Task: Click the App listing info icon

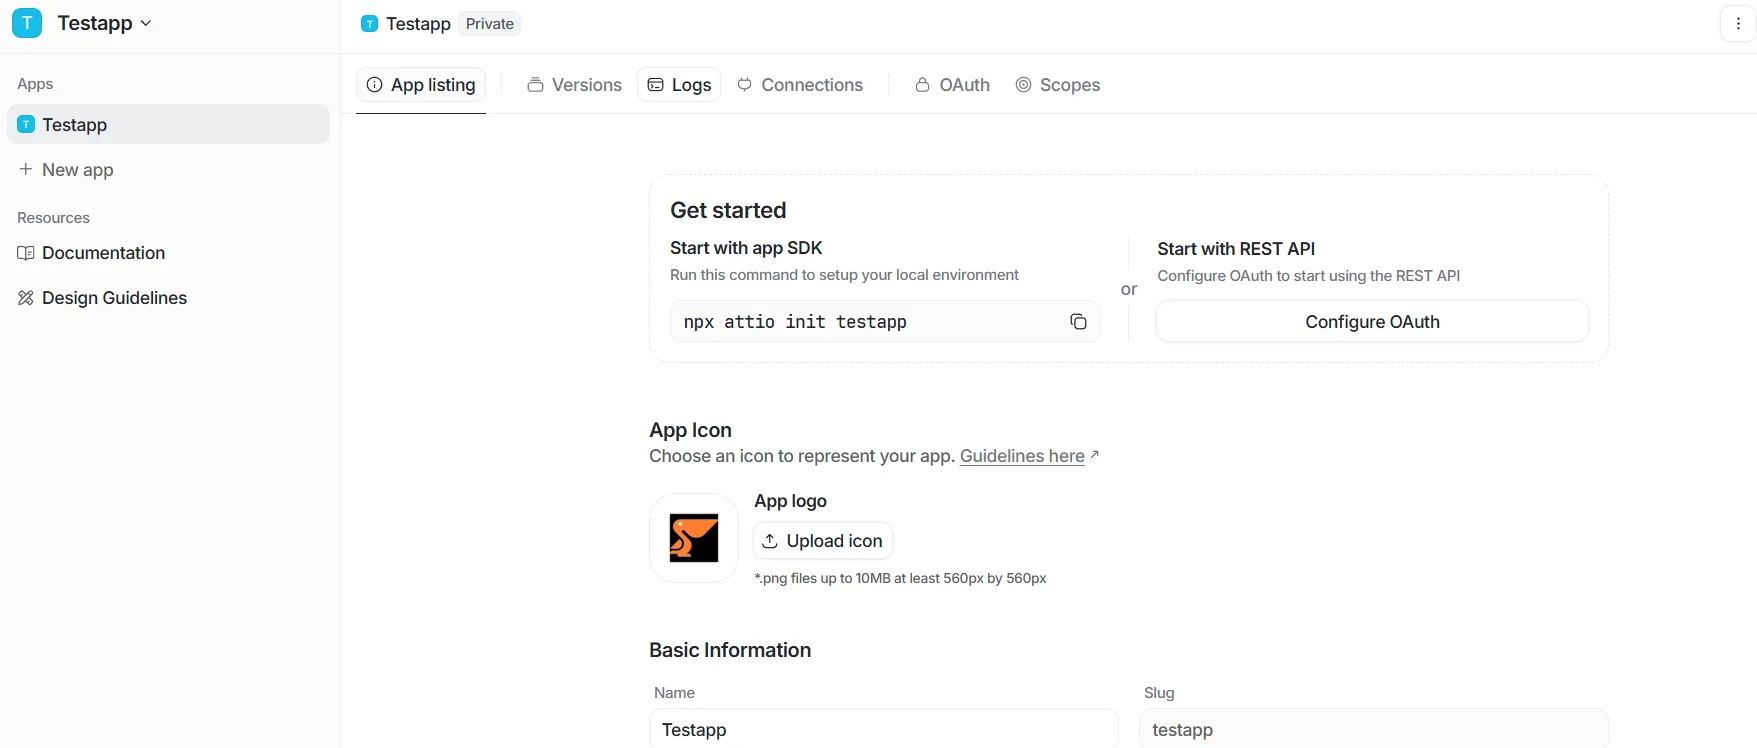Action: coord(375,85)
